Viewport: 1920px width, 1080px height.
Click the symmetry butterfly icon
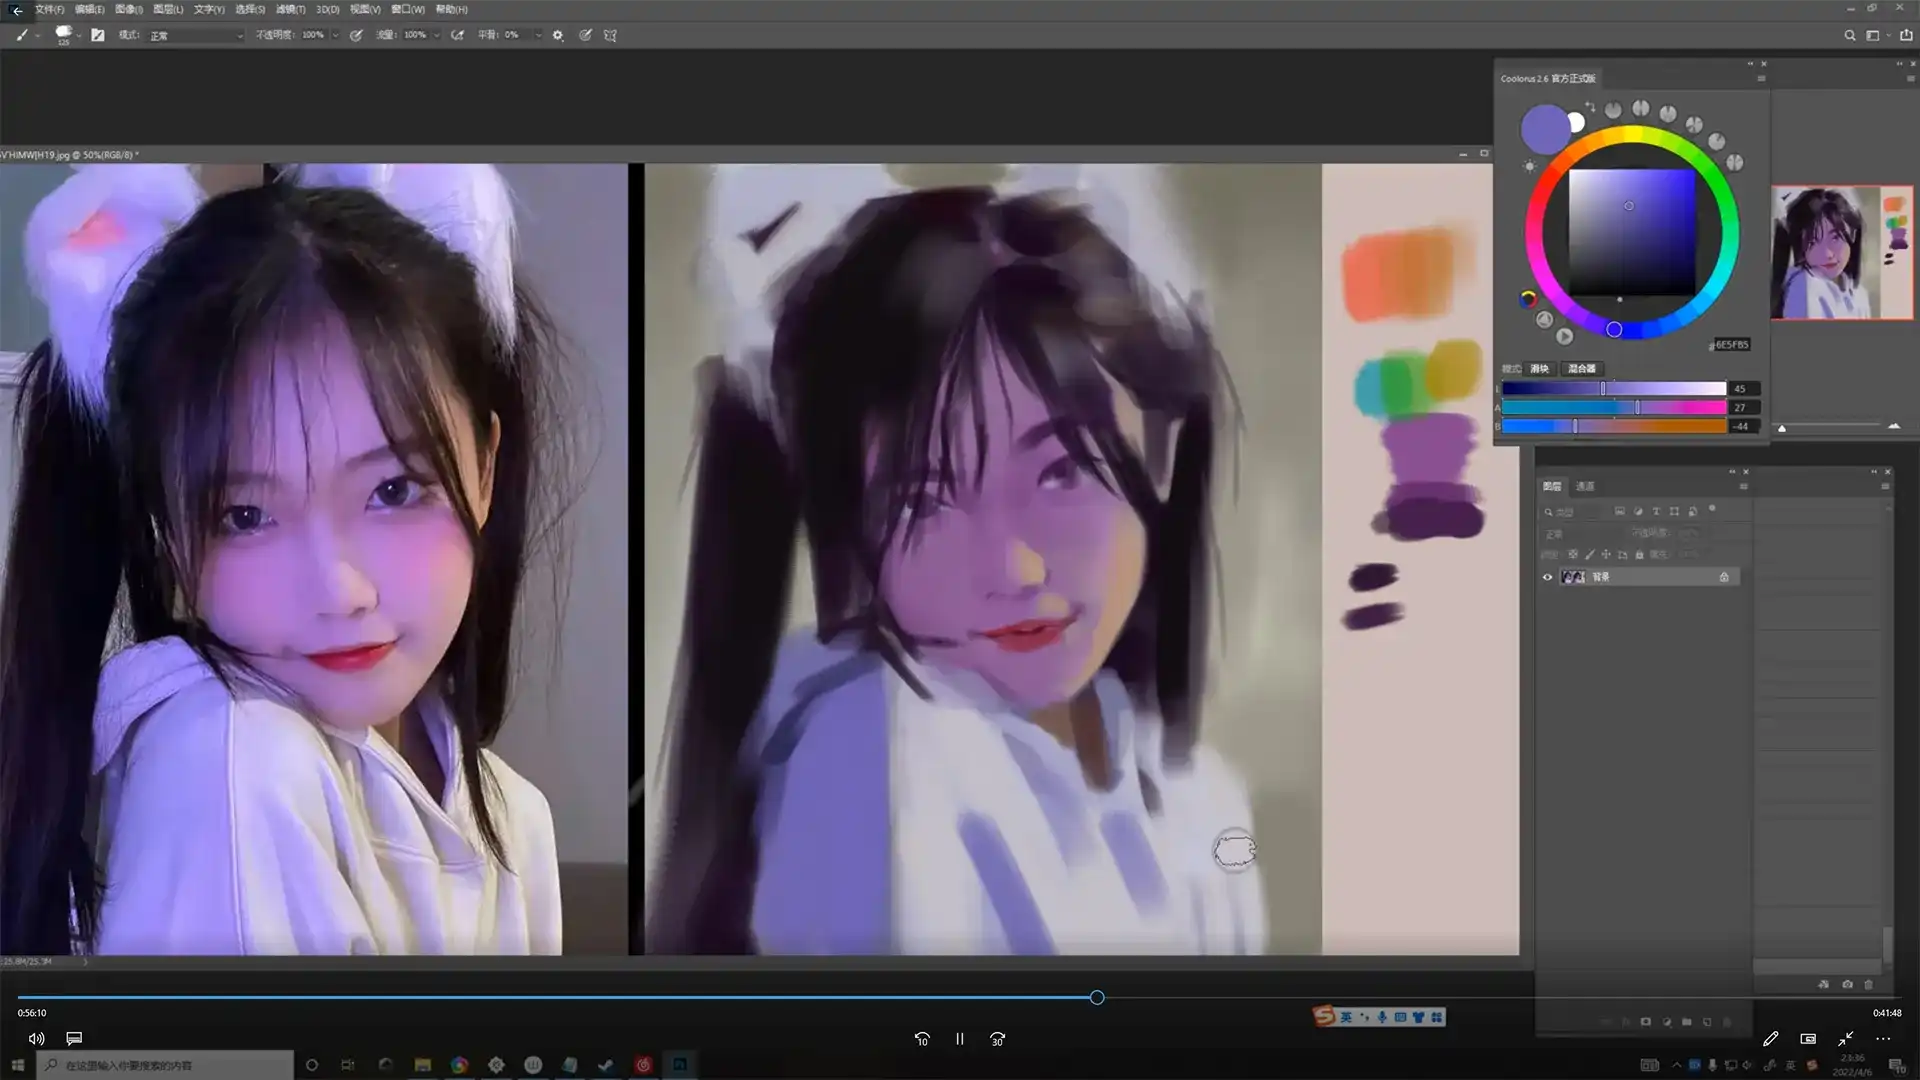pos(610,35)
